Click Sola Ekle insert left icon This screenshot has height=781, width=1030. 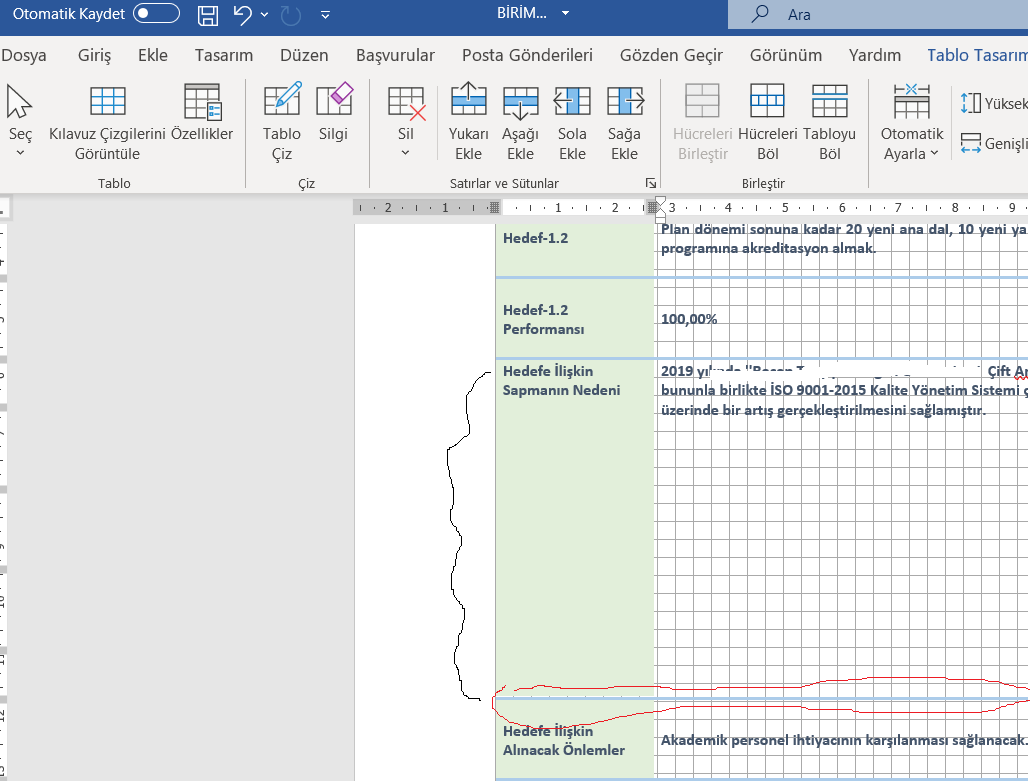(x=572, y=101)
